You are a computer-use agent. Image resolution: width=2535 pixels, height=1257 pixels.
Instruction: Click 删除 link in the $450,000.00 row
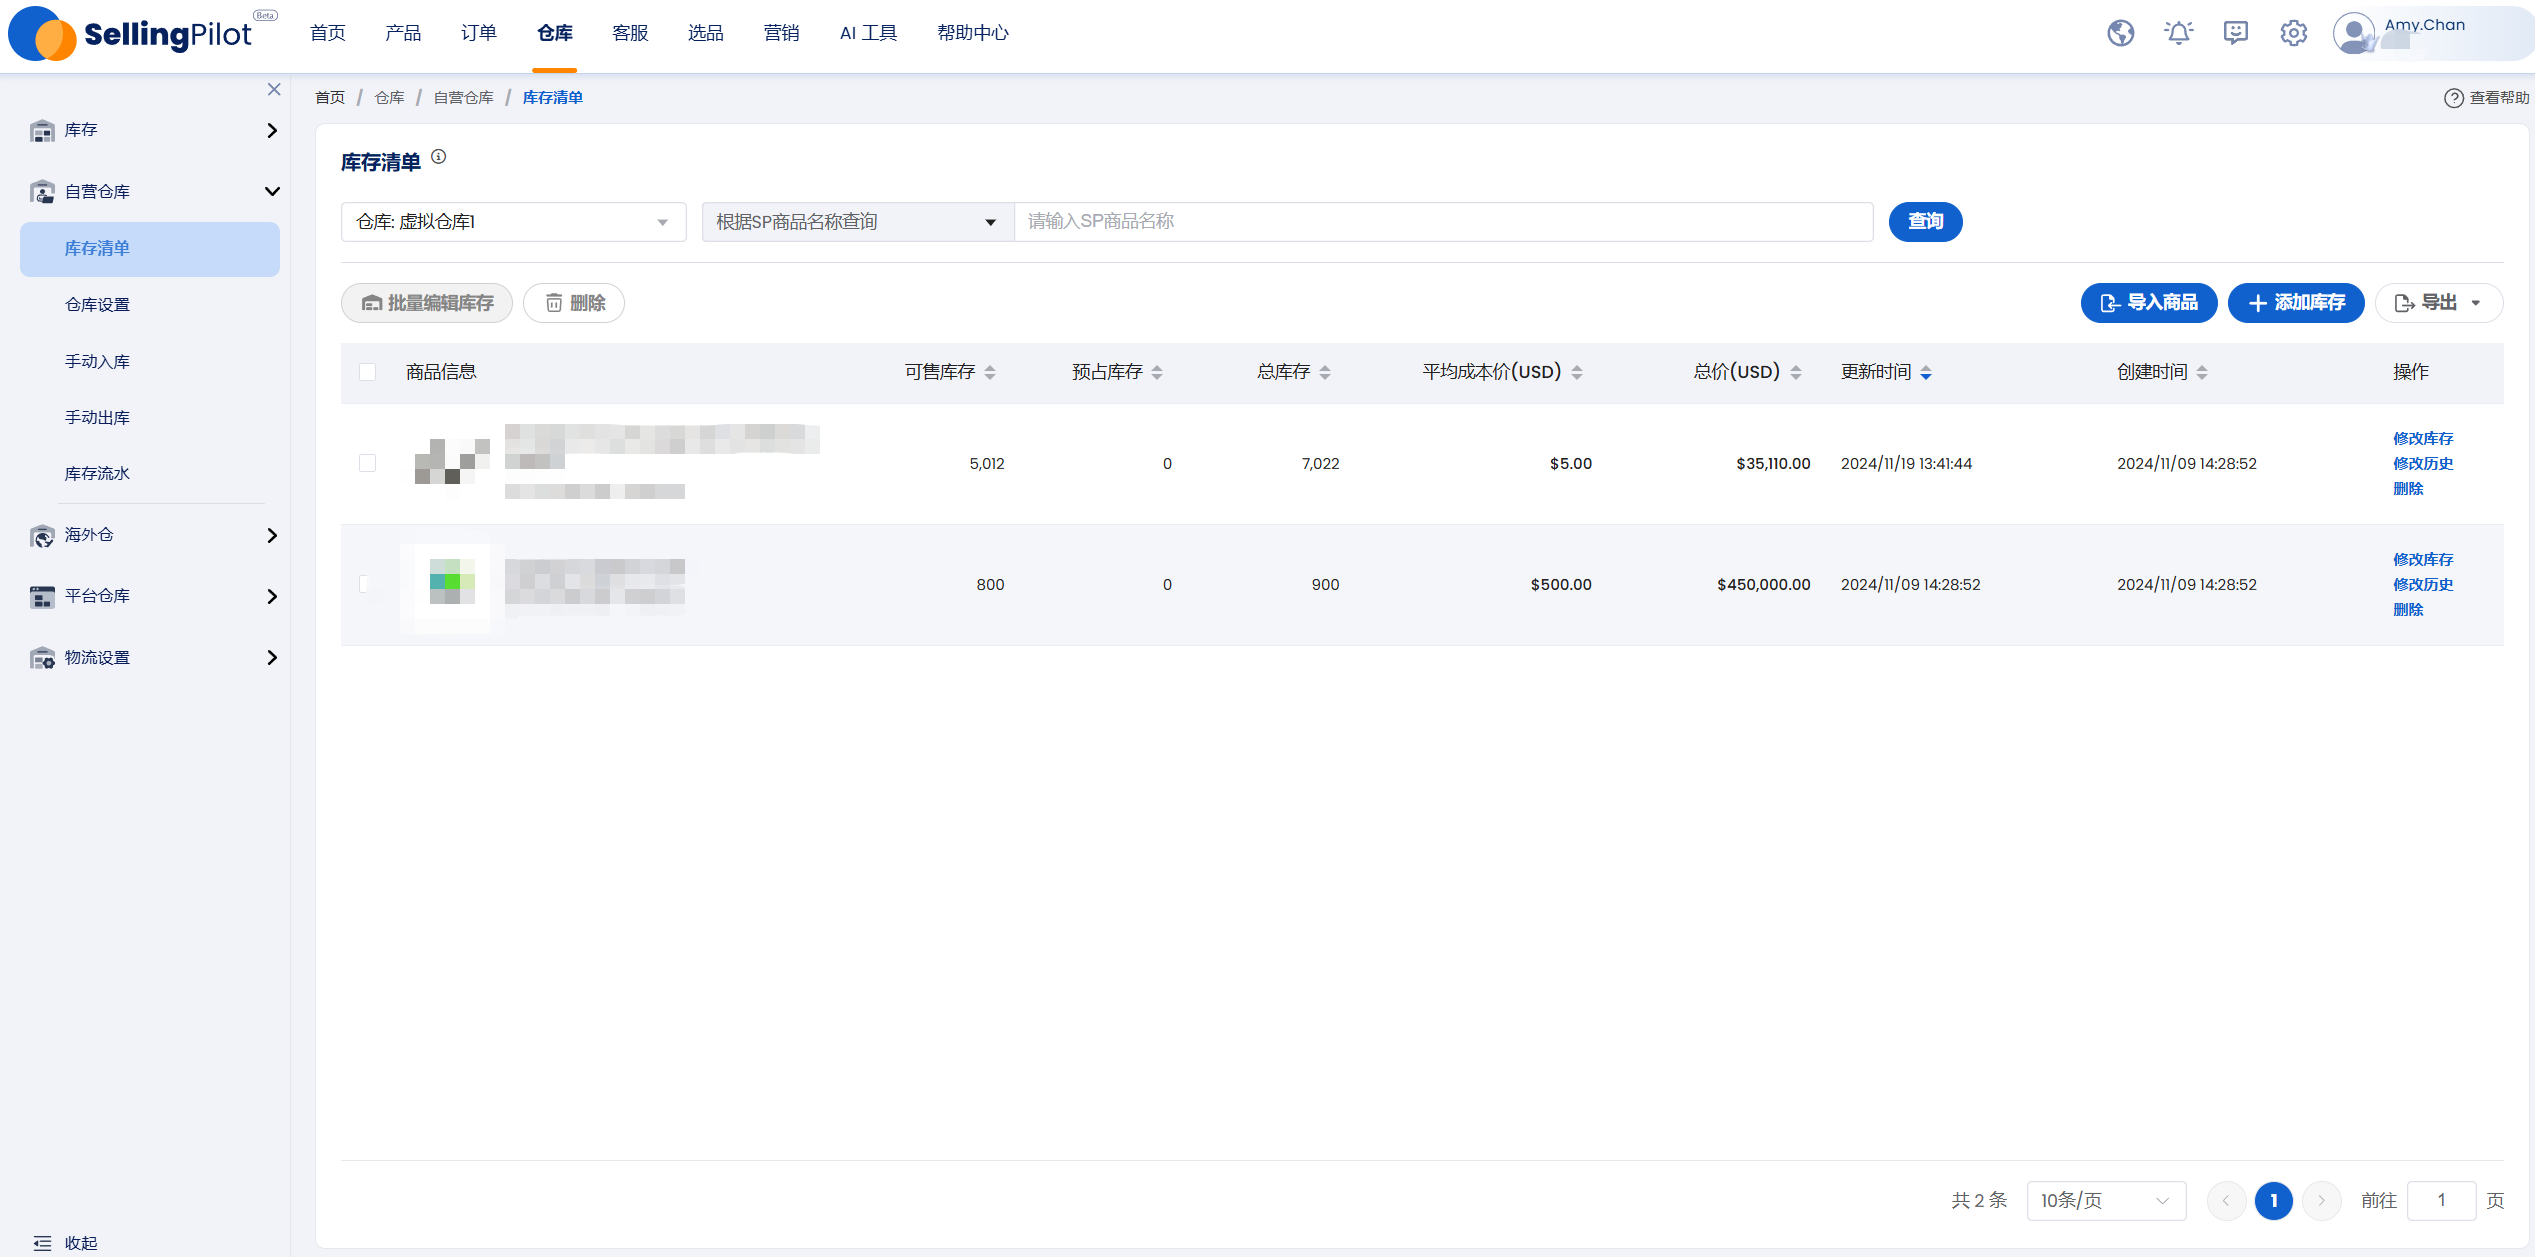(x=2408, y=609)
